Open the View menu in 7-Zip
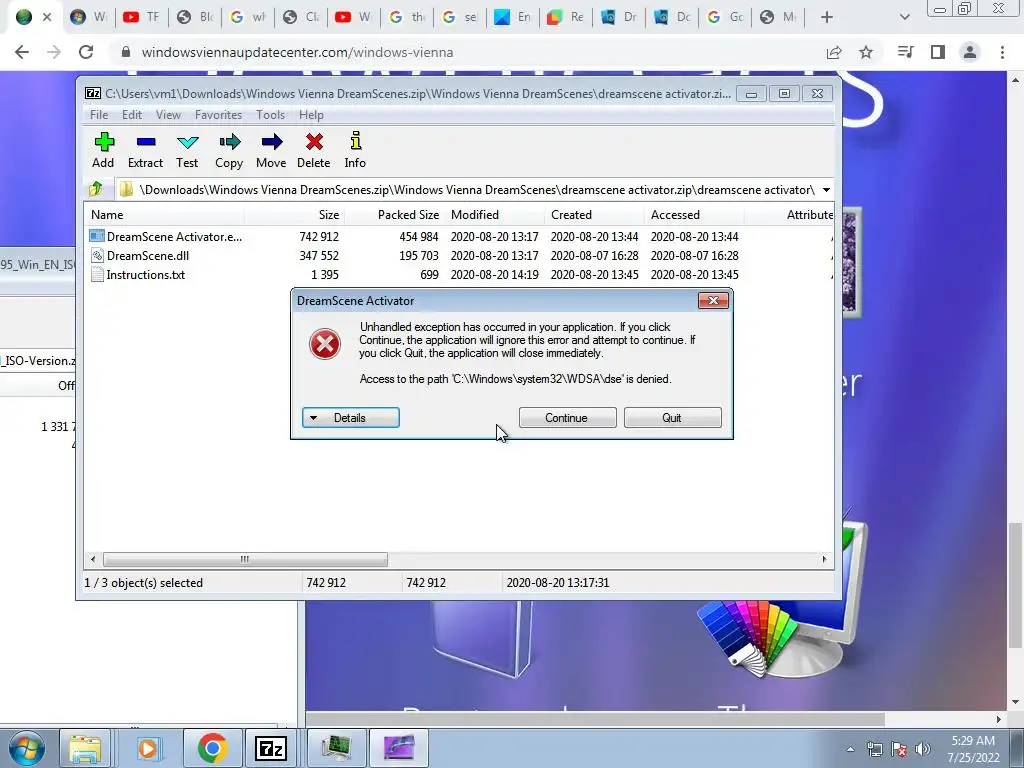 (168, 115)
